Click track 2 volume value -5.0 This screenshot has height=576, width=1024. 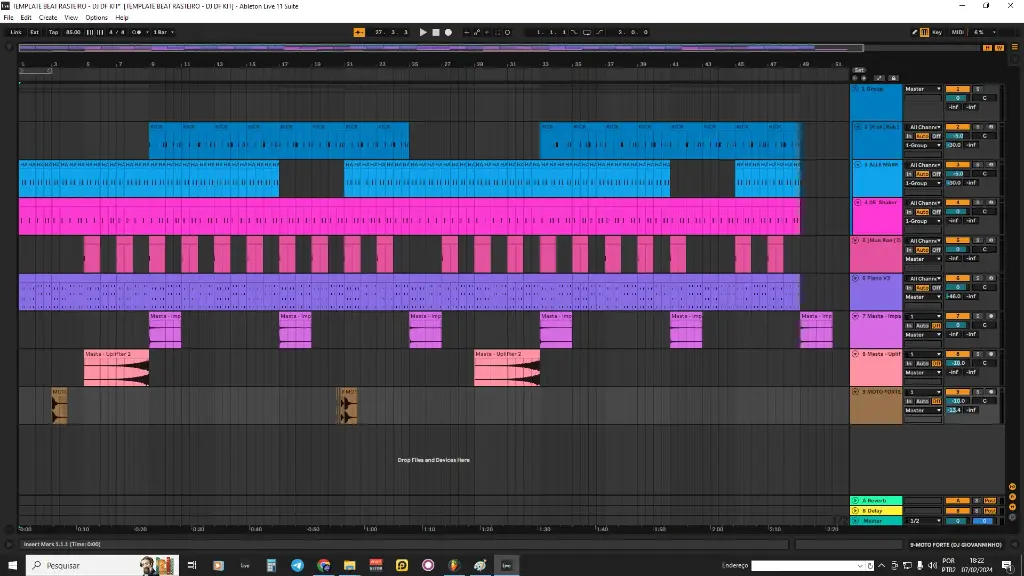[957, 136]
